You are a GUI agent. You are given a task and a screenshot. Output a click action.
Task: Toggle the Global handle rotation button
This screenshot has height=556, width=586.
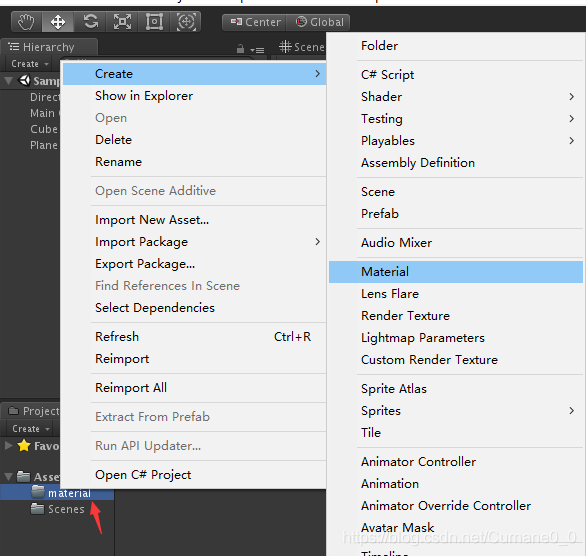point(318,22)
